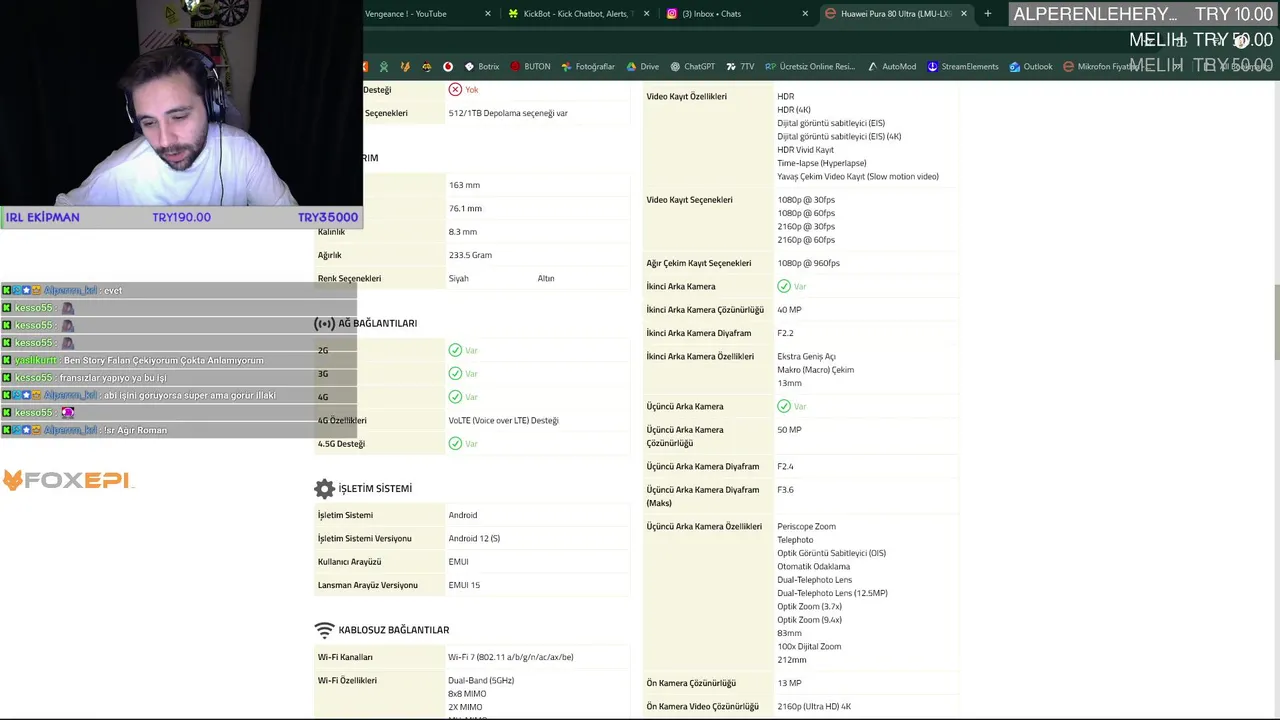Click the 233.5 Gram weight value
The height and width of the screenshot is (720, 1280).
(x=470, y=255)
